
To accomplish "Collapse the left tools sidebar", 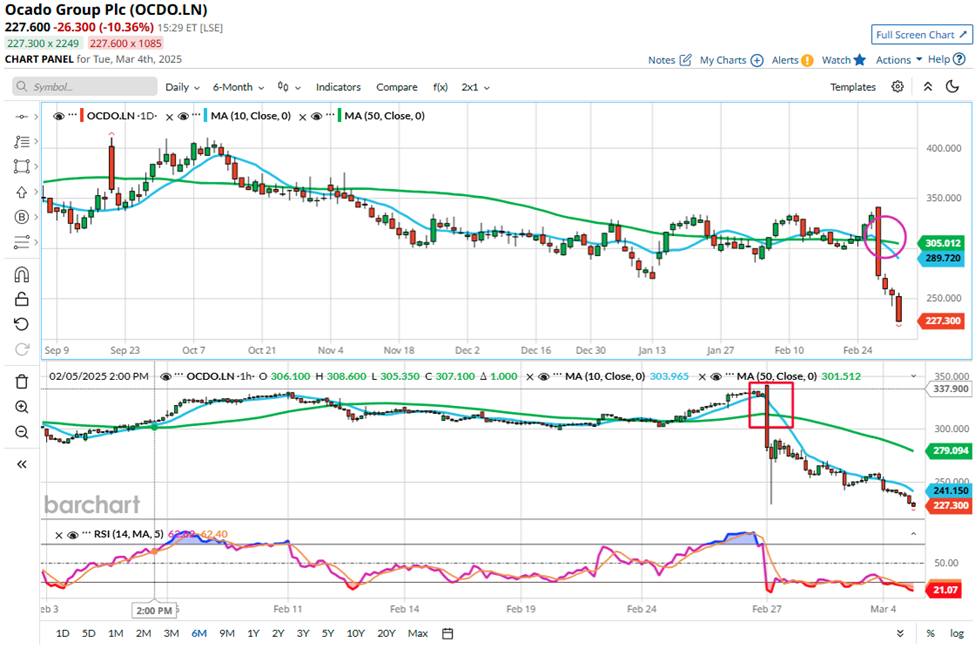I will 21,464.
